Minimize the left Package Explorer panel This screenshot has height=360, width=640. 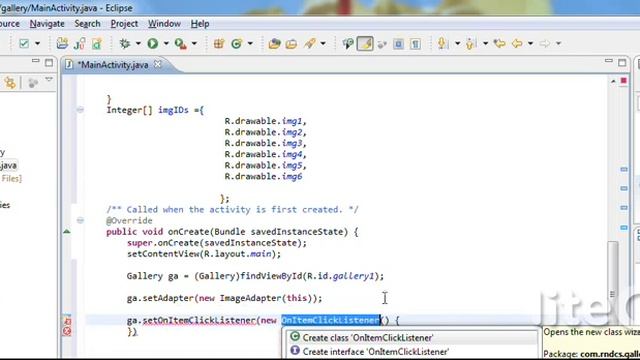pyautogui.click(x=36, y=61)
